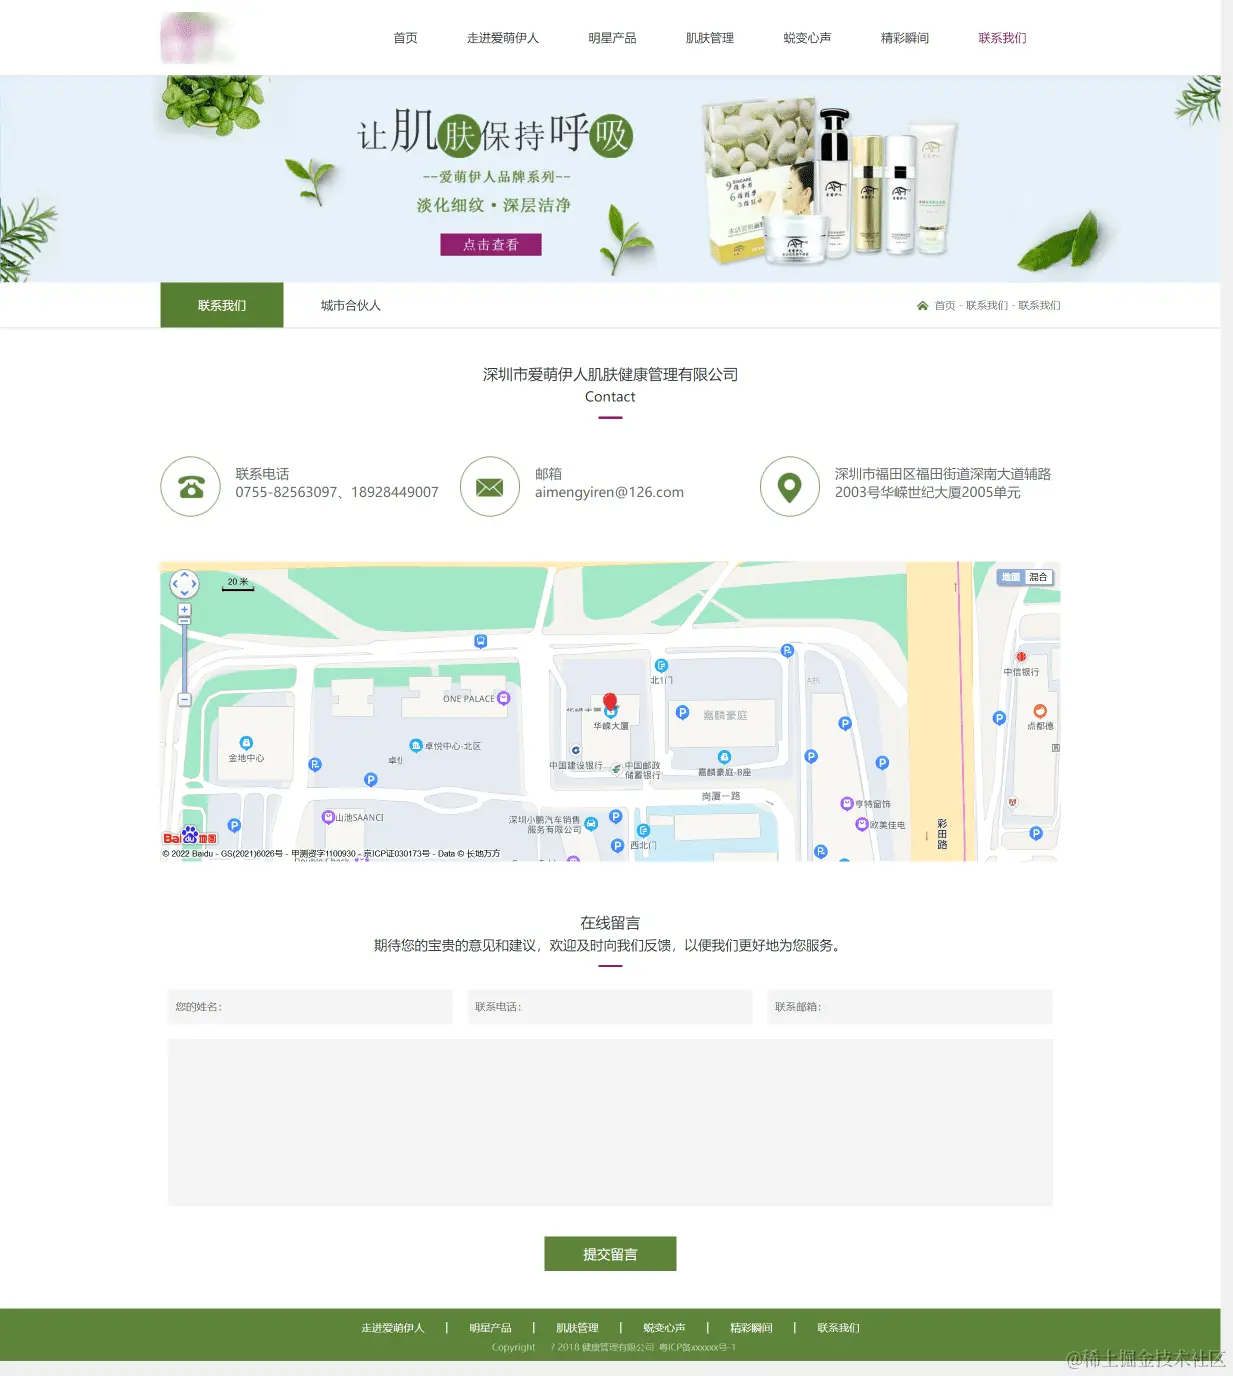Click the product lineup banner image
Viewport: 1233px width, 1376px height.
tap(830, 182)
